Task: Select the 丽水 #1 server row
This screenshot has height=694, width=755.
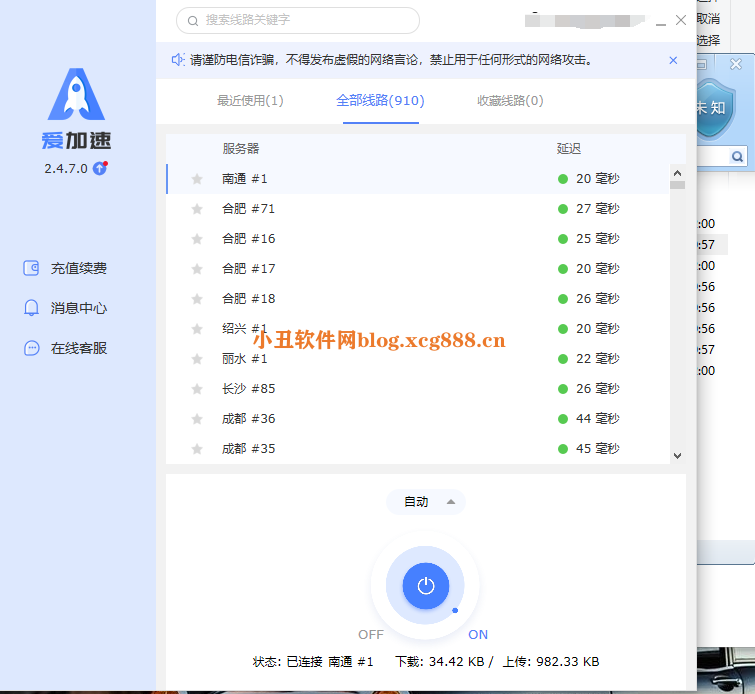Action: point(418,359)
